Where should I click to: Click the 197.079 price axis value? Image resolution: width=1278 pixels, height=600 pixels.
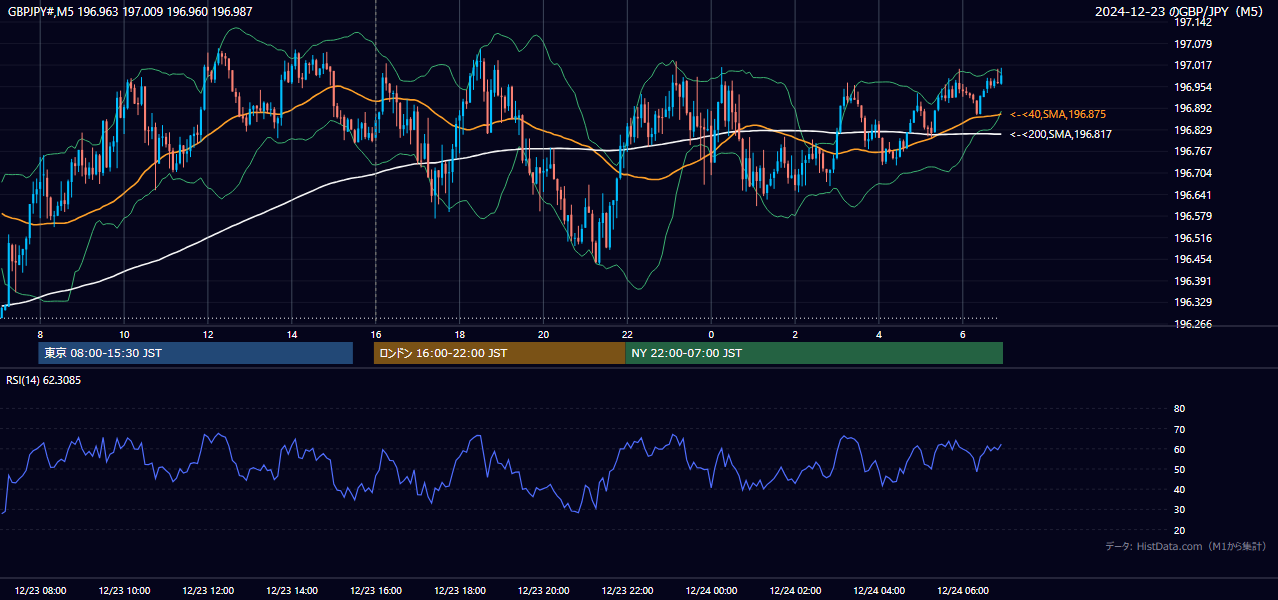point(1193,44)
